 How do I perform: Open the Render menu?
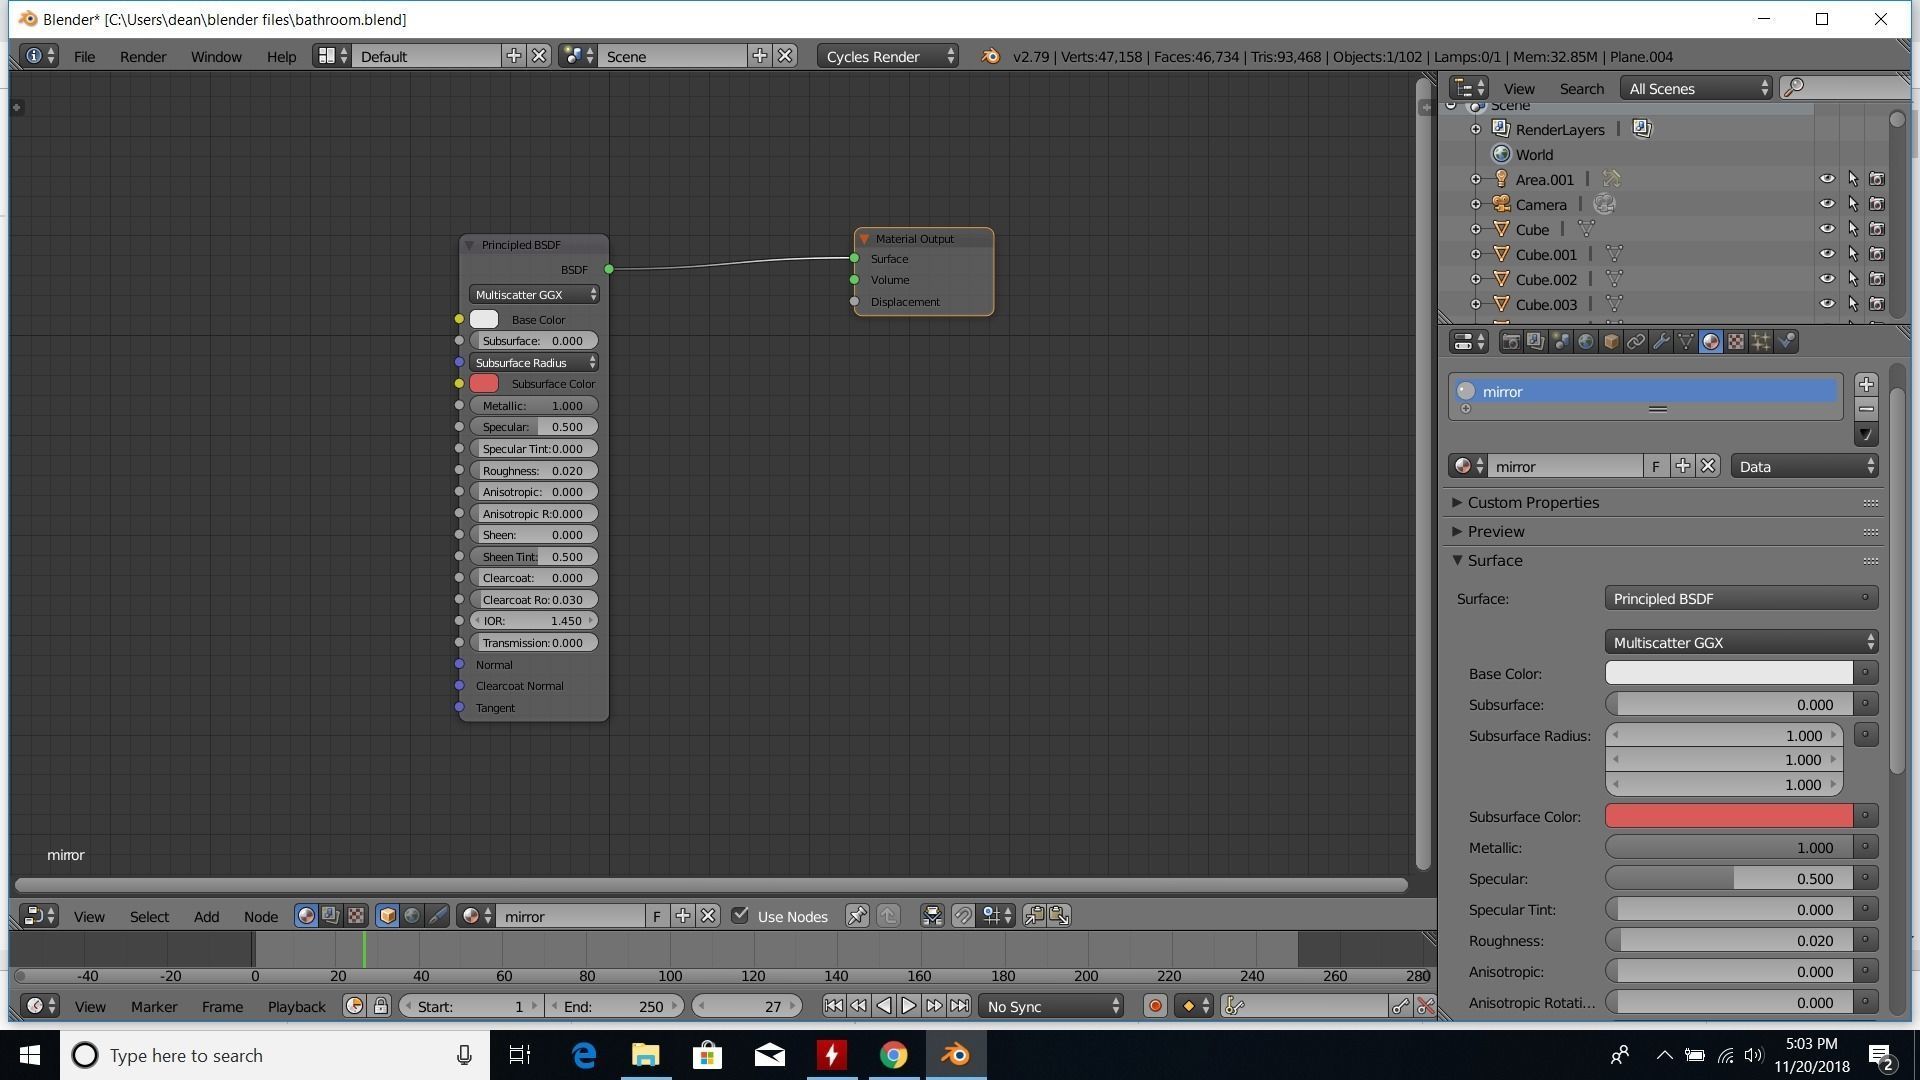pyautogui.click(x=143, y=57)
